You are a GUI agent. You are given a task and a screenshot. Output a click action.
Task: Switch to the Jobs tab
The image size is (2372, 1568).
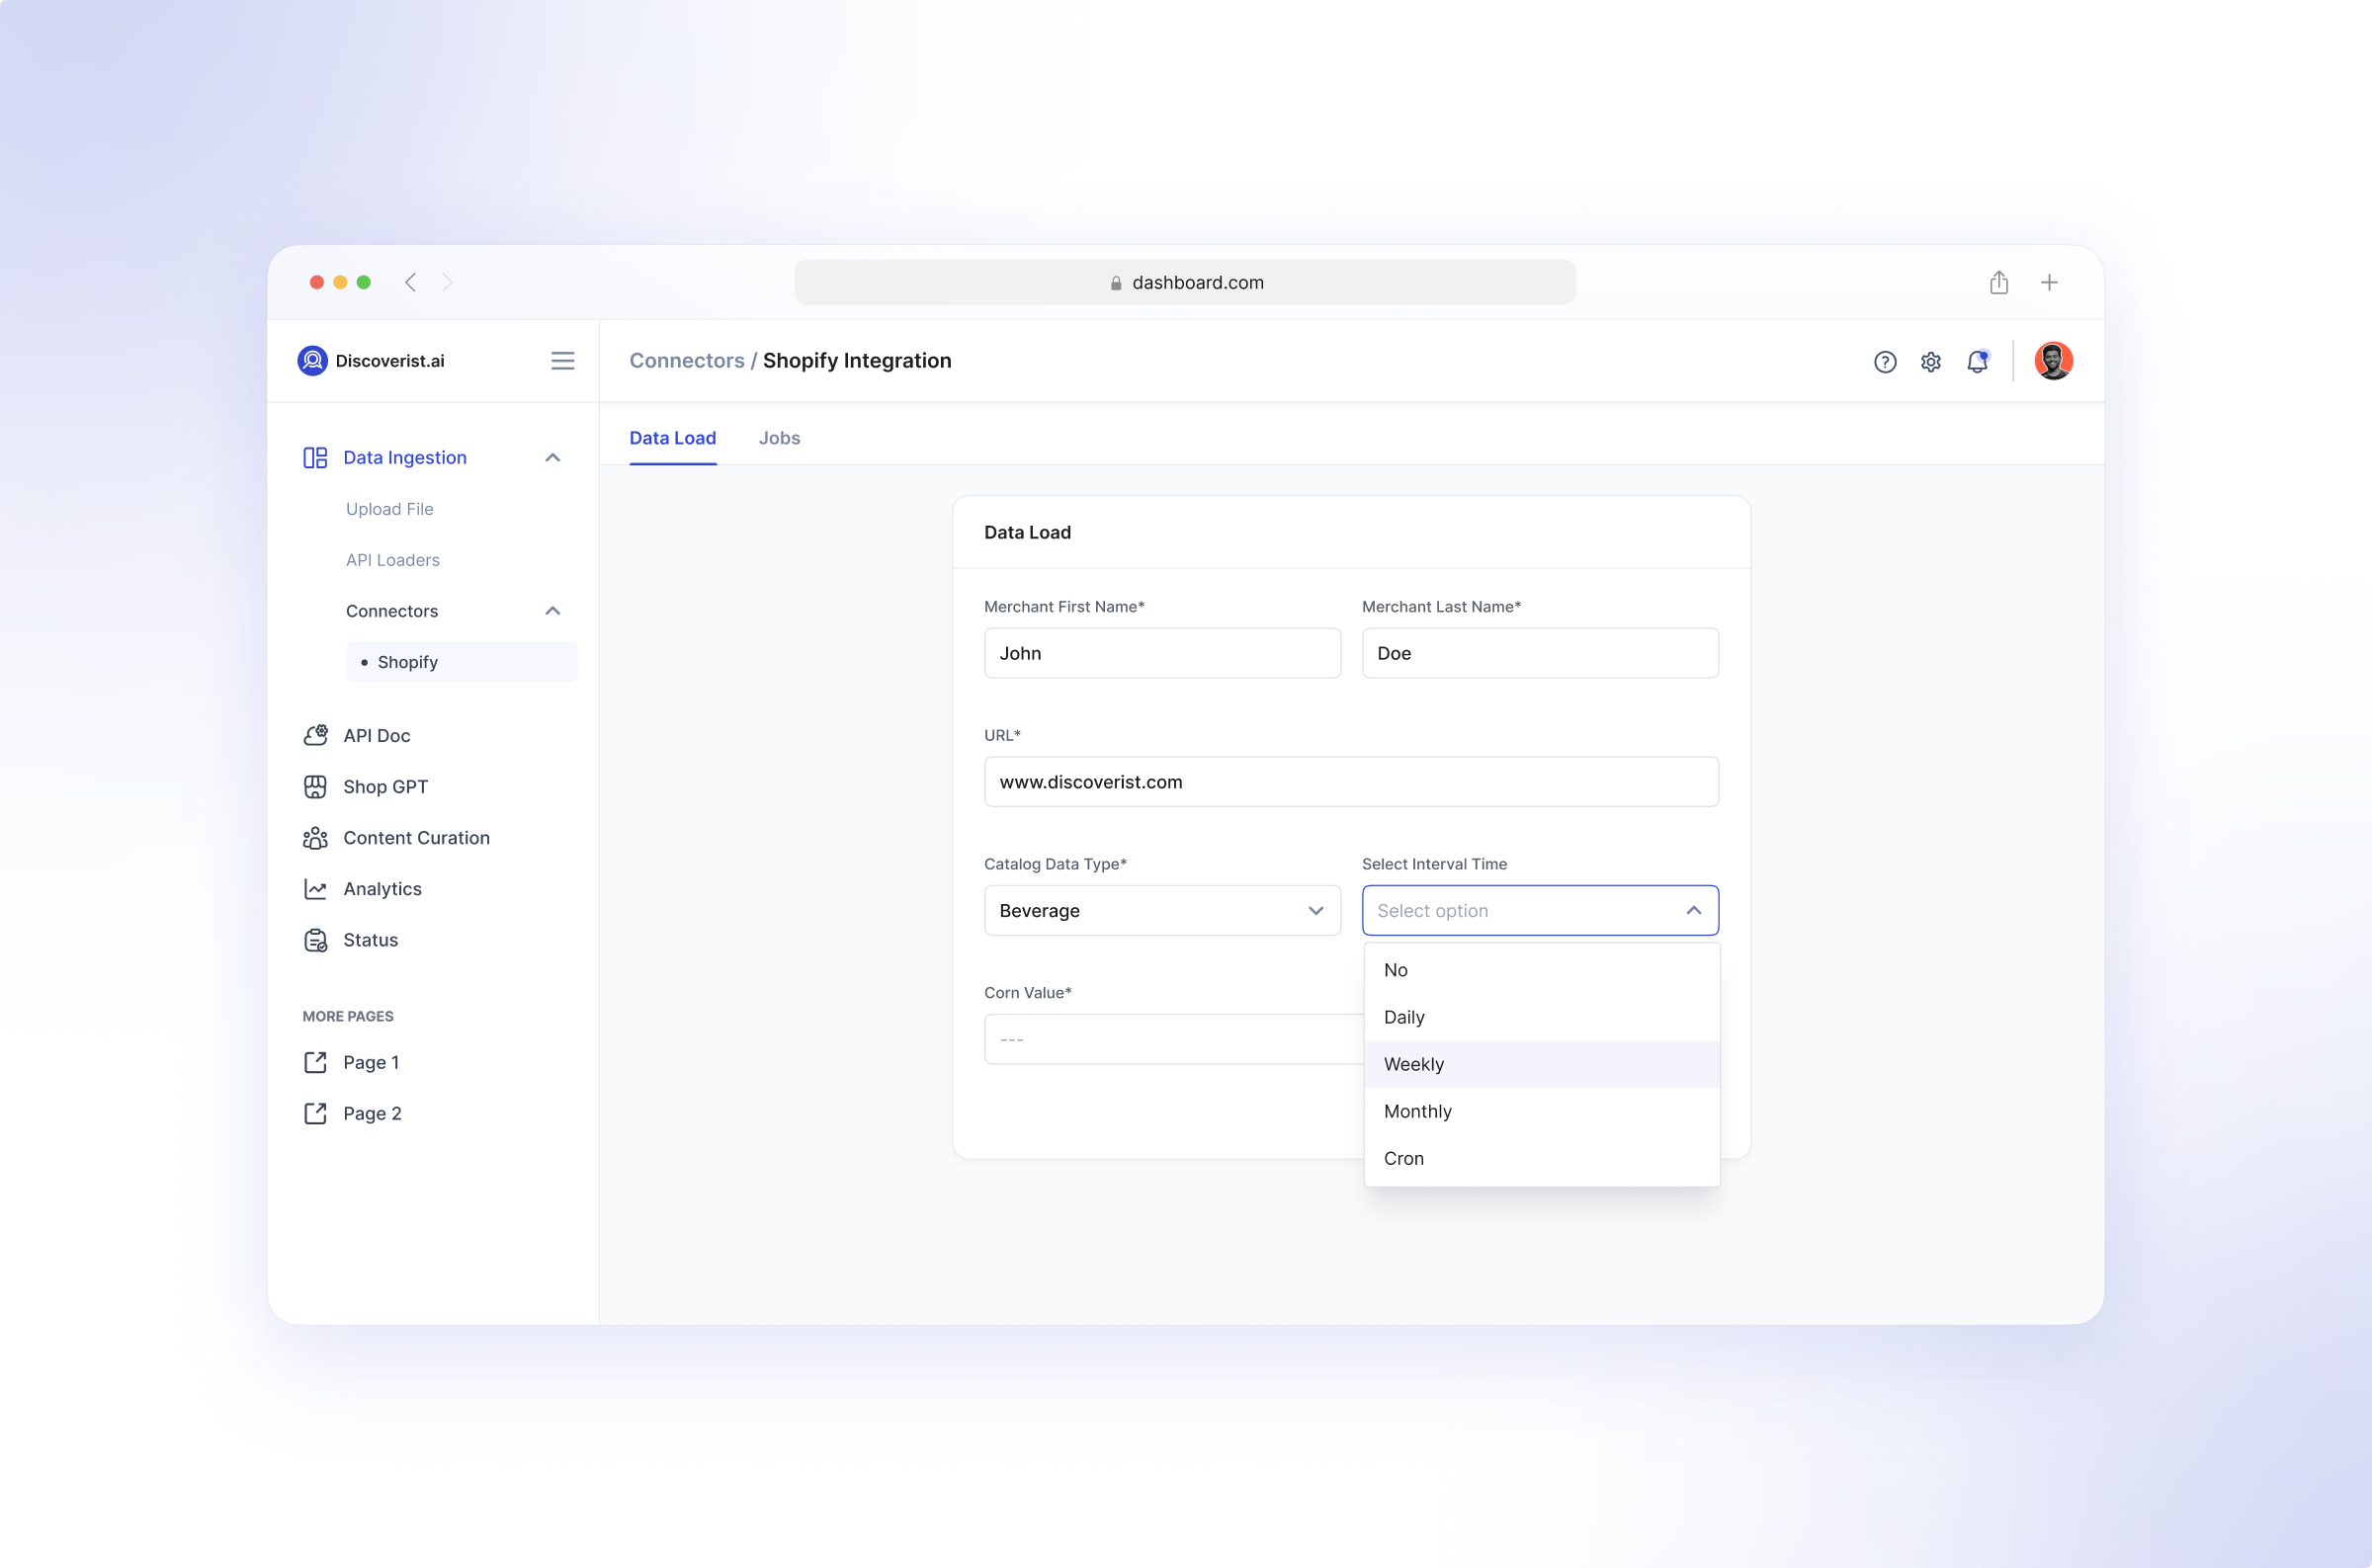point(779,438)
